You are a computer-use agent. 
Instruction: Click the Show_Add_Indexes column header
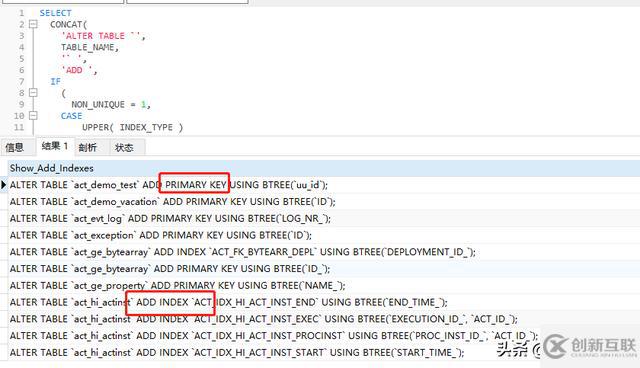coord(324,168)
